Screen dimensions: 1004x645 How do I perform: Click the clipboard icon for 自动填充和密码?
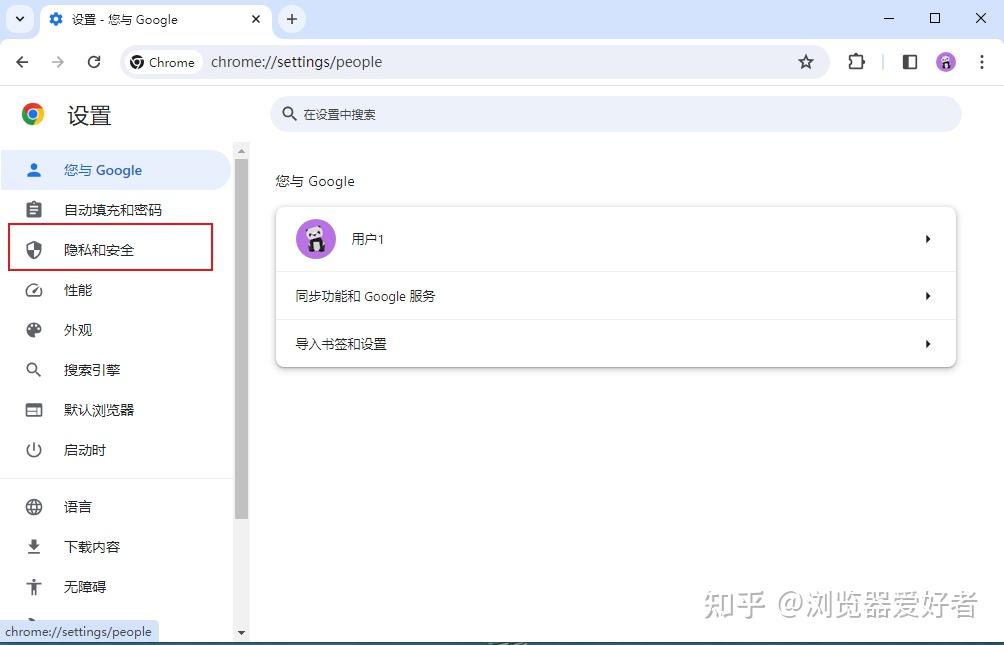click(x=34, y=209)
